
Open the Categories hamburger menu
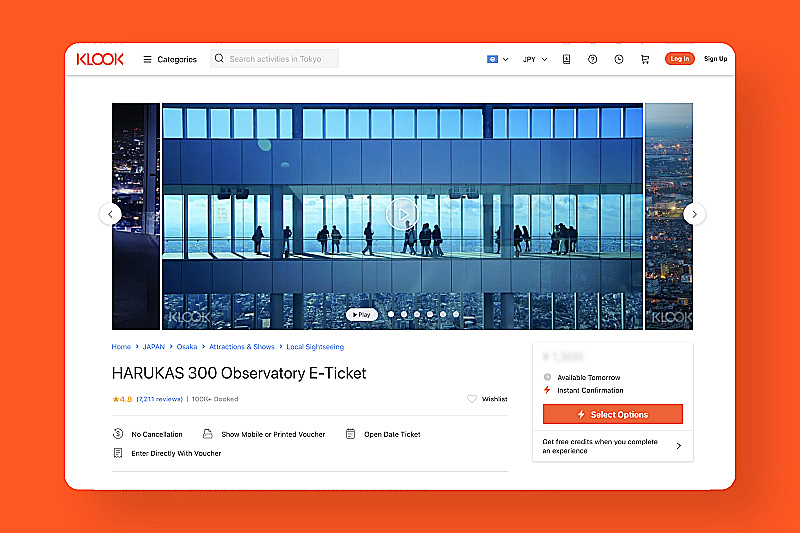170,59
